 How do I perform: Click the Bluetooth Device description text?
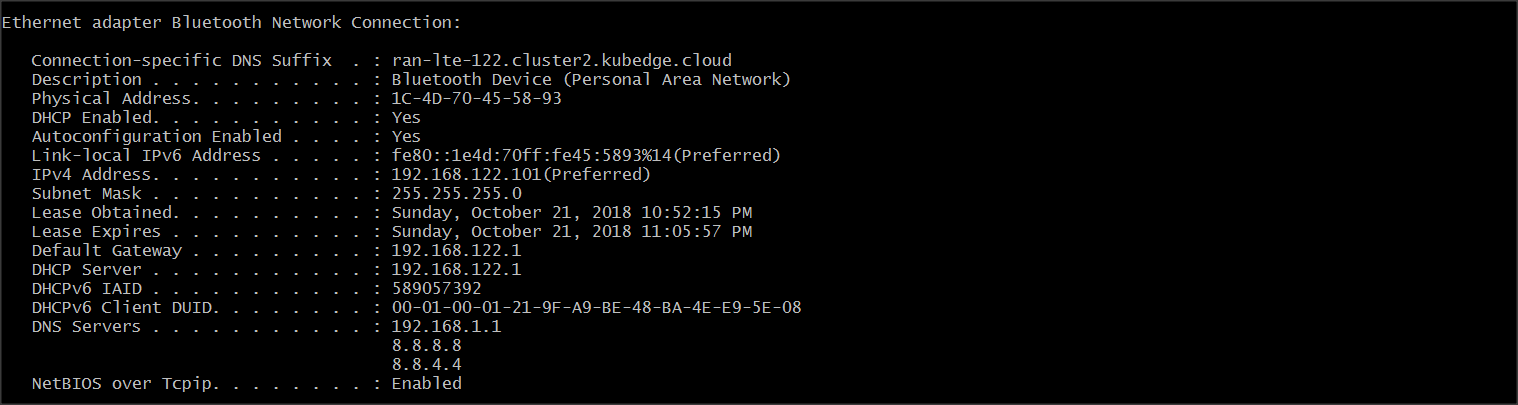point(591,79)
